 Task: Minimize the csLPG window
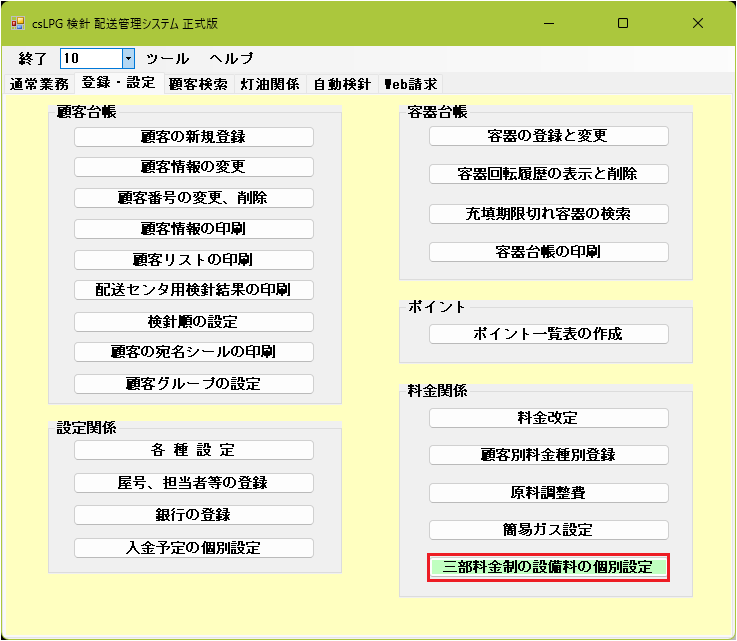[x=549, y=23]
